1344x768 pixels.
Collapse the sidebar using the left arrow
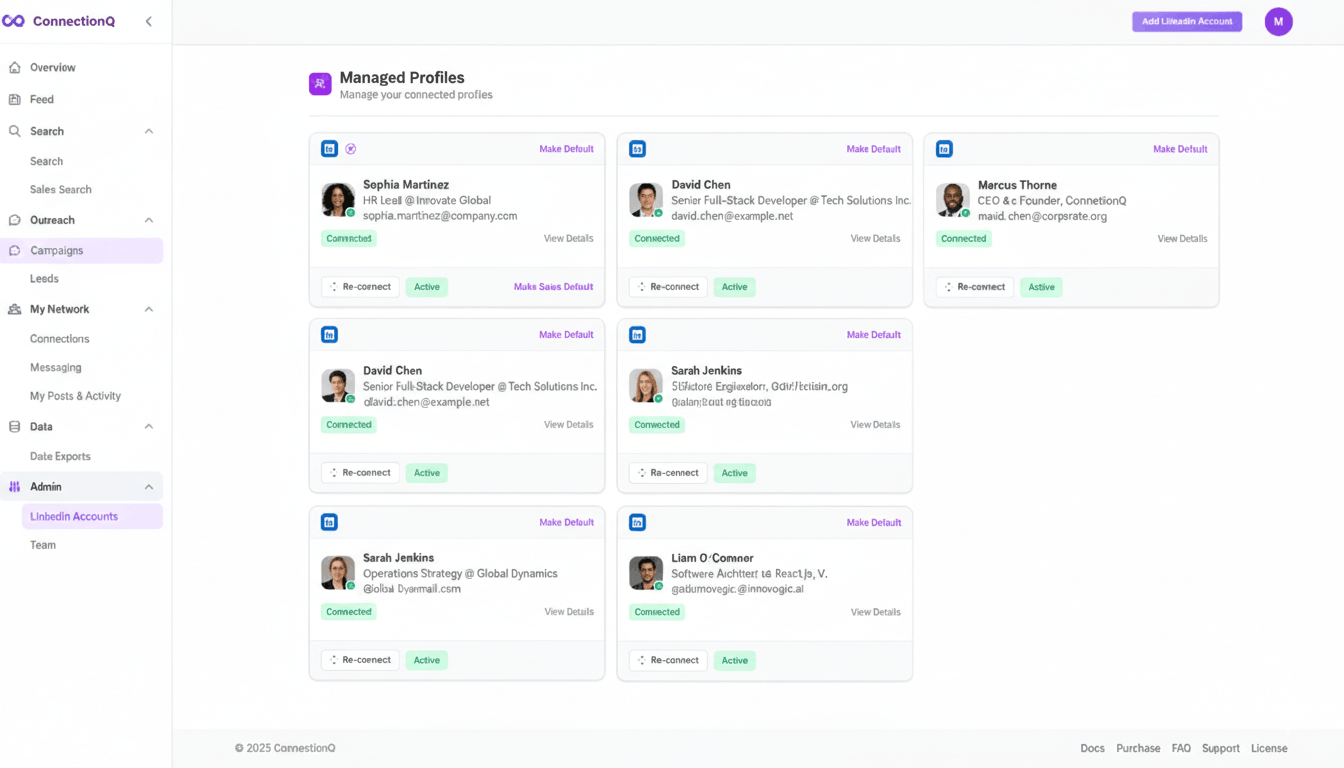pos(149,20)
